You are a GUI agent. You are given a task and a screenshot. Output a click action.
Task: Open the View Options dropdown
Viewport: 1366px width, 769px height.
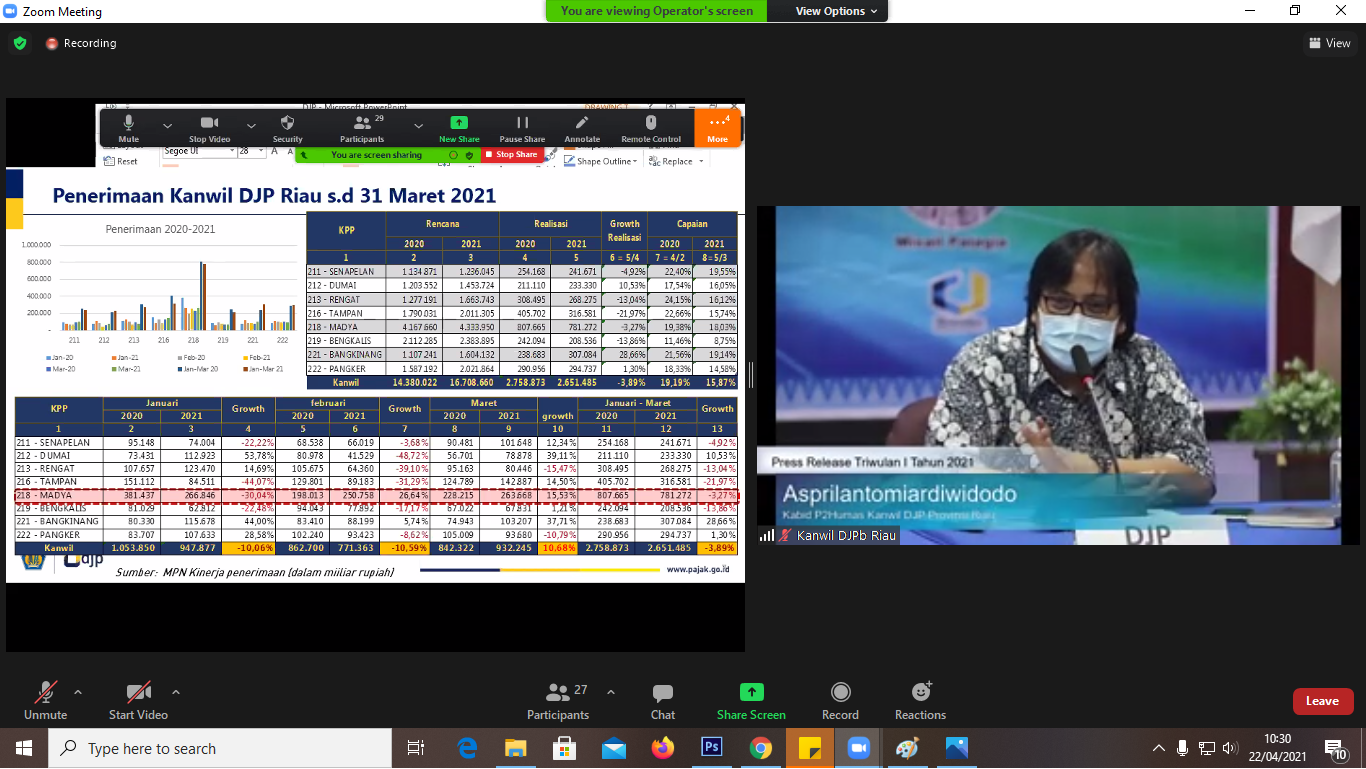point(836,11)
